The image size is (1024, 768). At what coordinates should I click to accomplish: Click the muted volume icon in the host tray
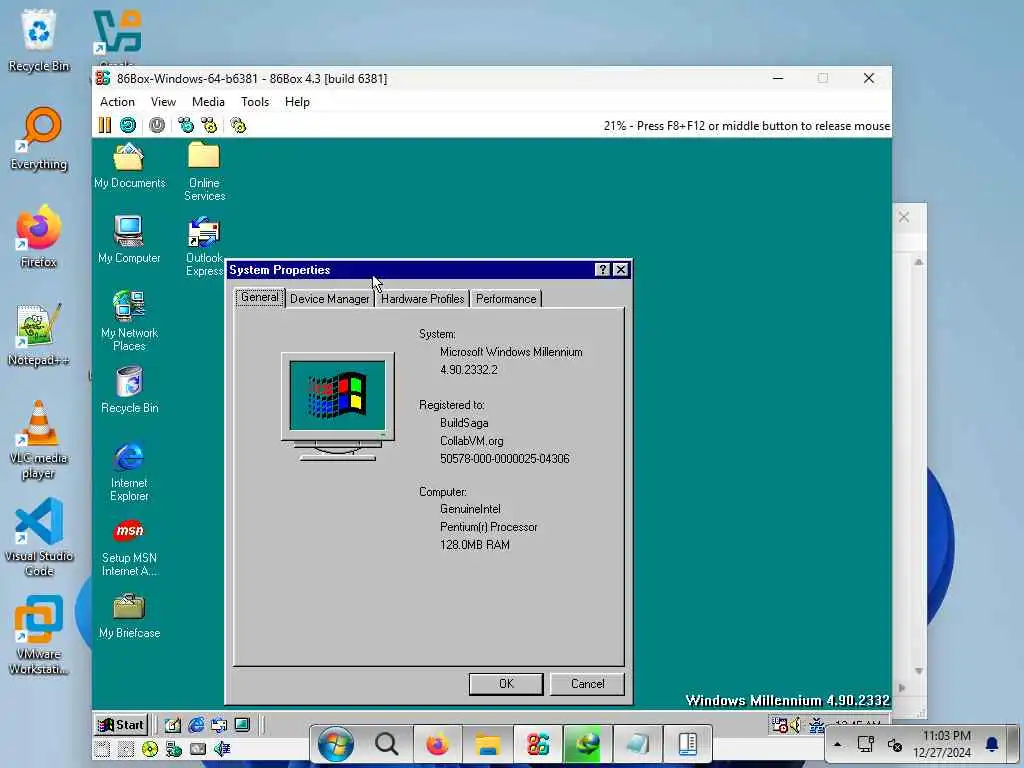click(895, 744)
